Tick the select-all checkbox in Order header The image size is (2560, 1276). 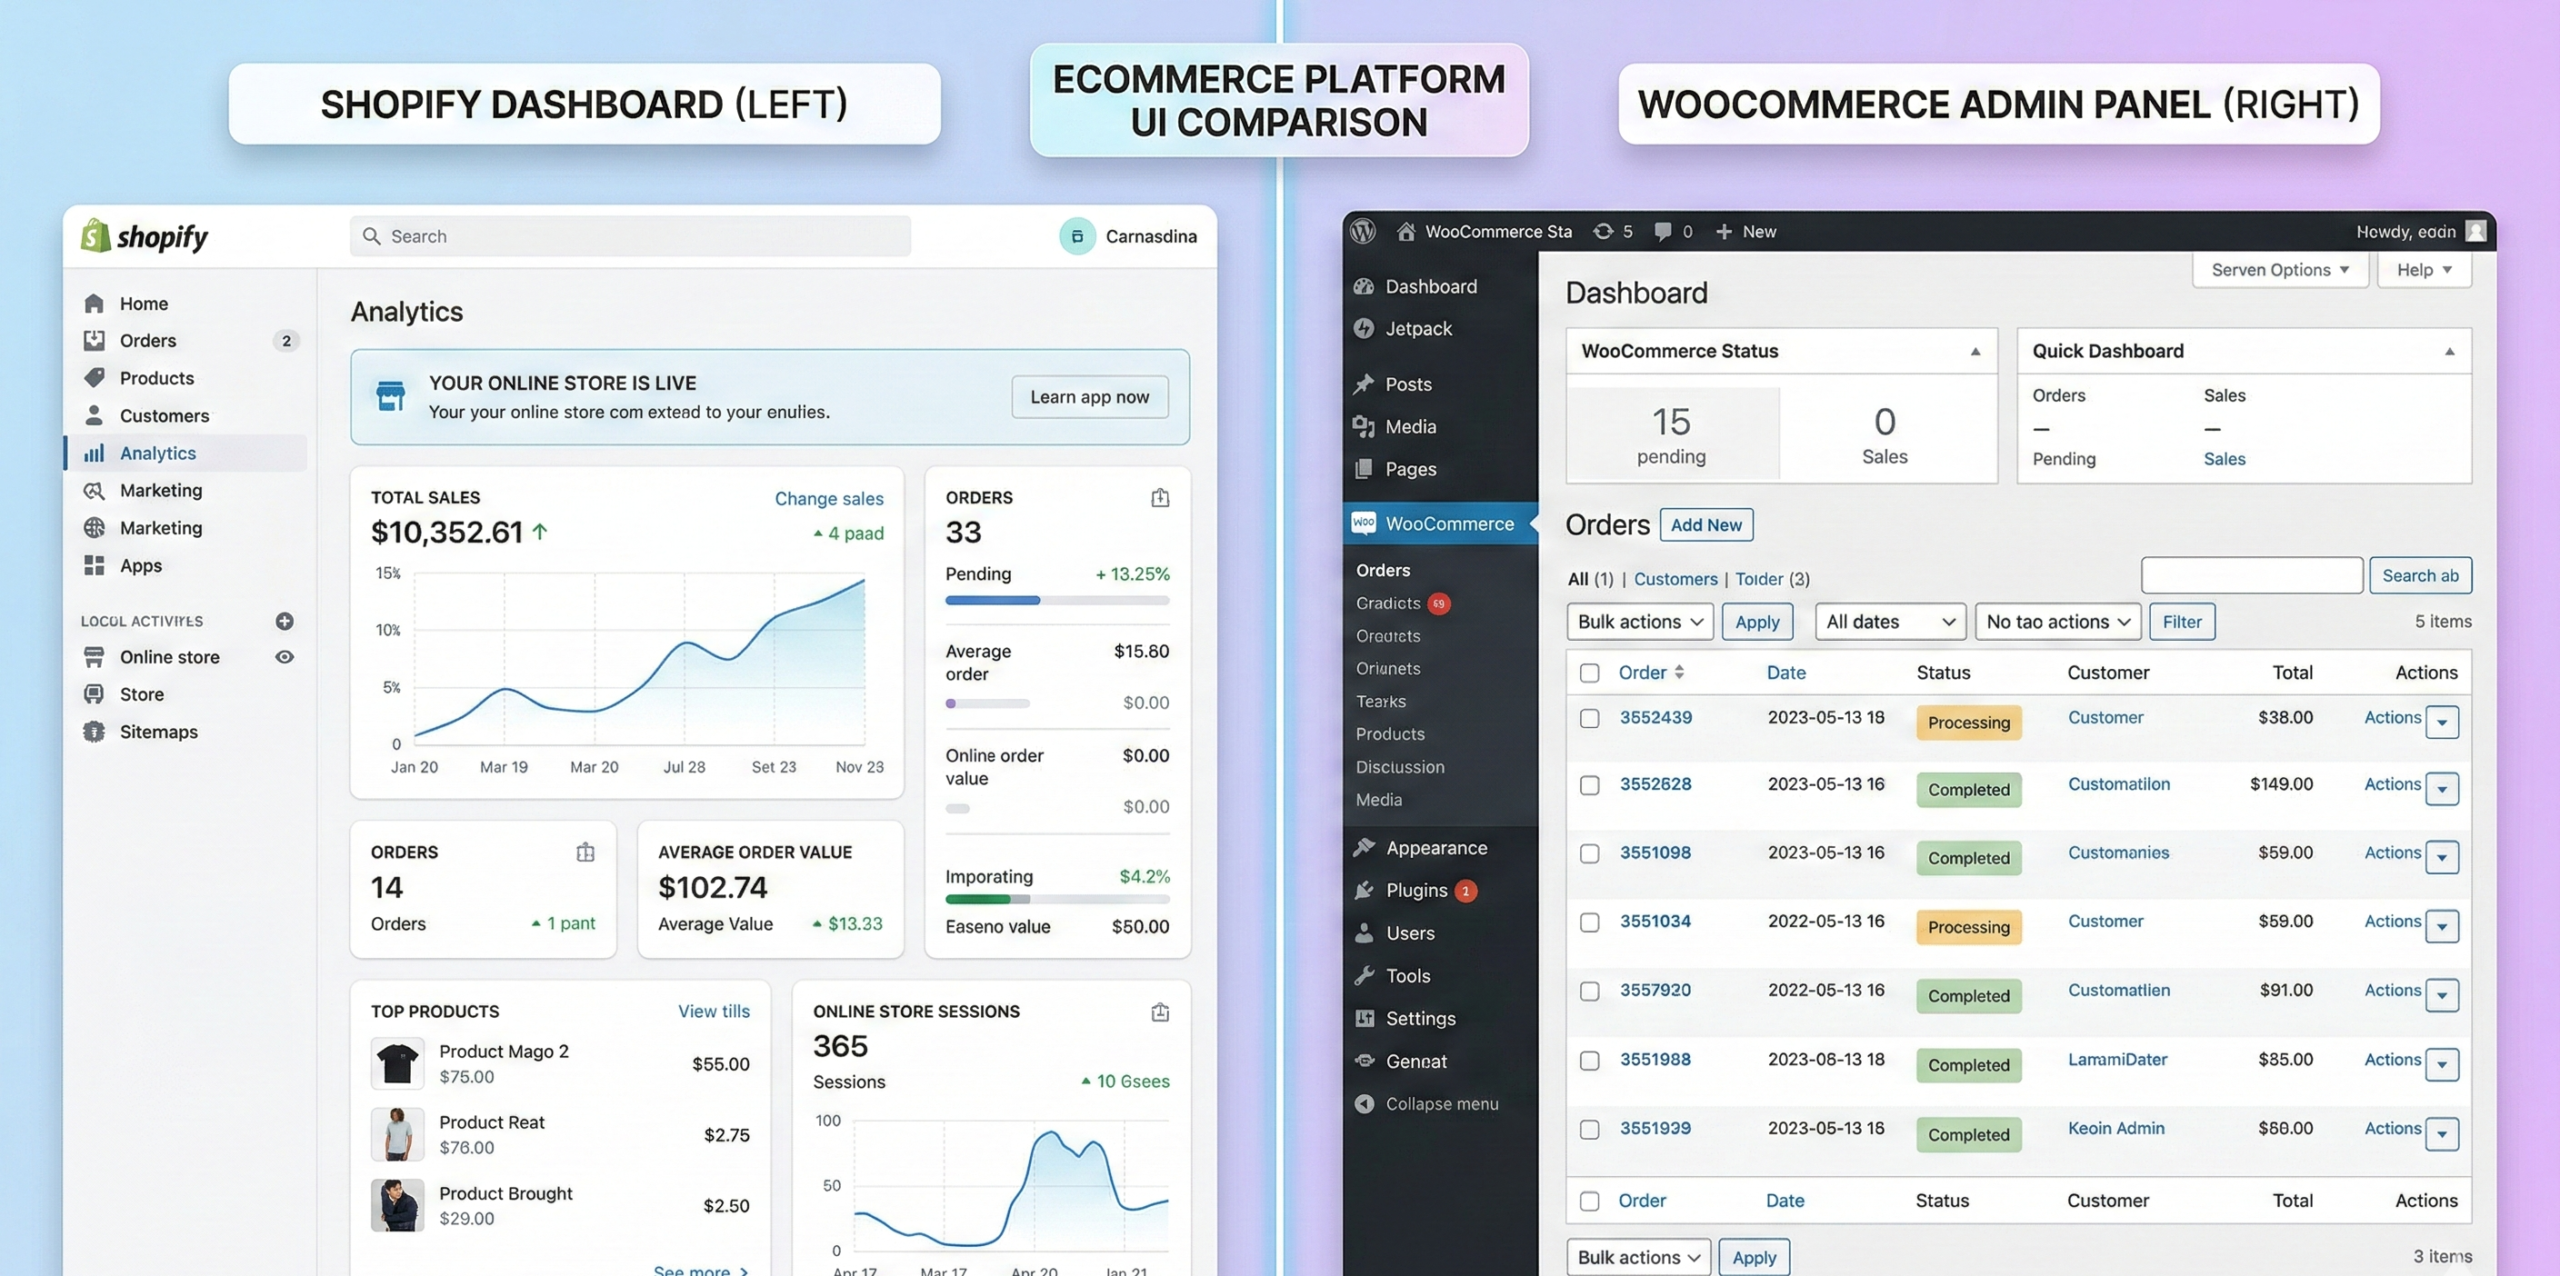[x=1589, y=673]
